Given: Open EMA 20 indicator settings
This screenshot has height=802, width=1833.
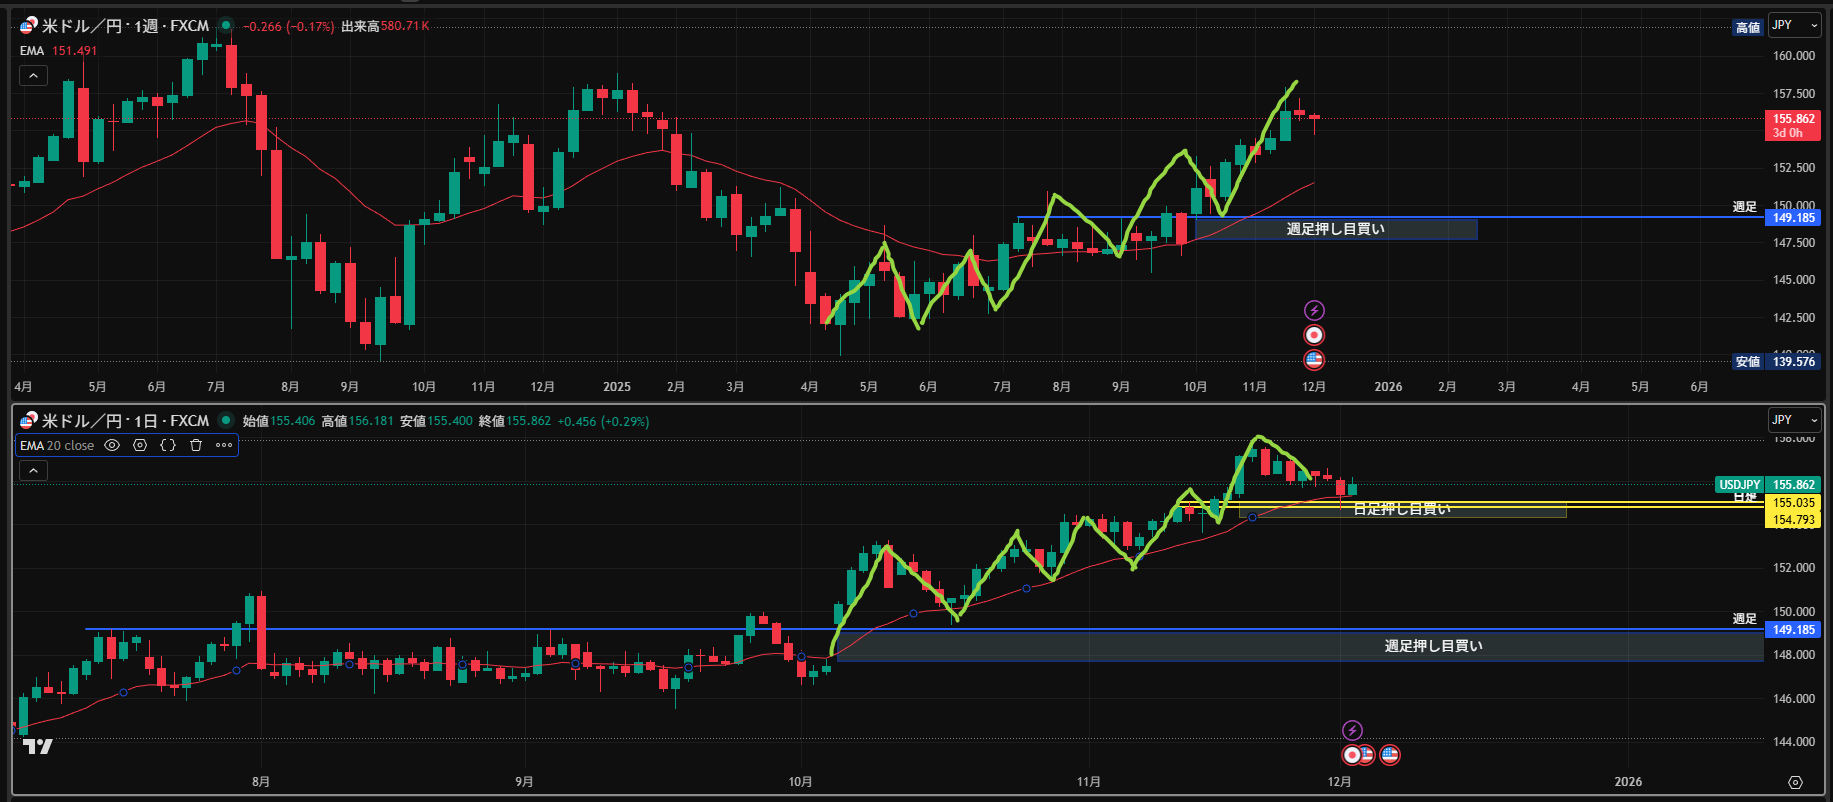Looking at the screenshot, I should coord(140,446).
